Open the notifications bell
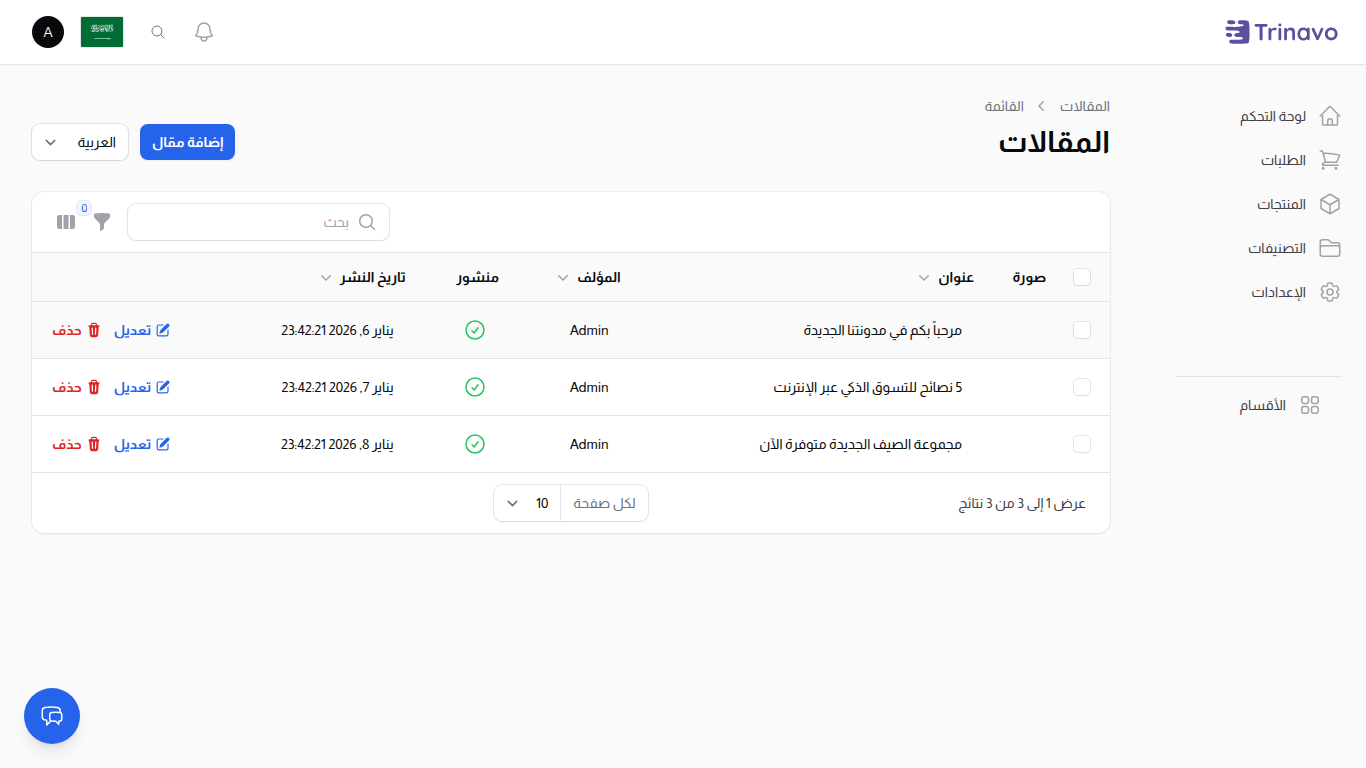1366x768 pixels. click(x=203, y=31)
